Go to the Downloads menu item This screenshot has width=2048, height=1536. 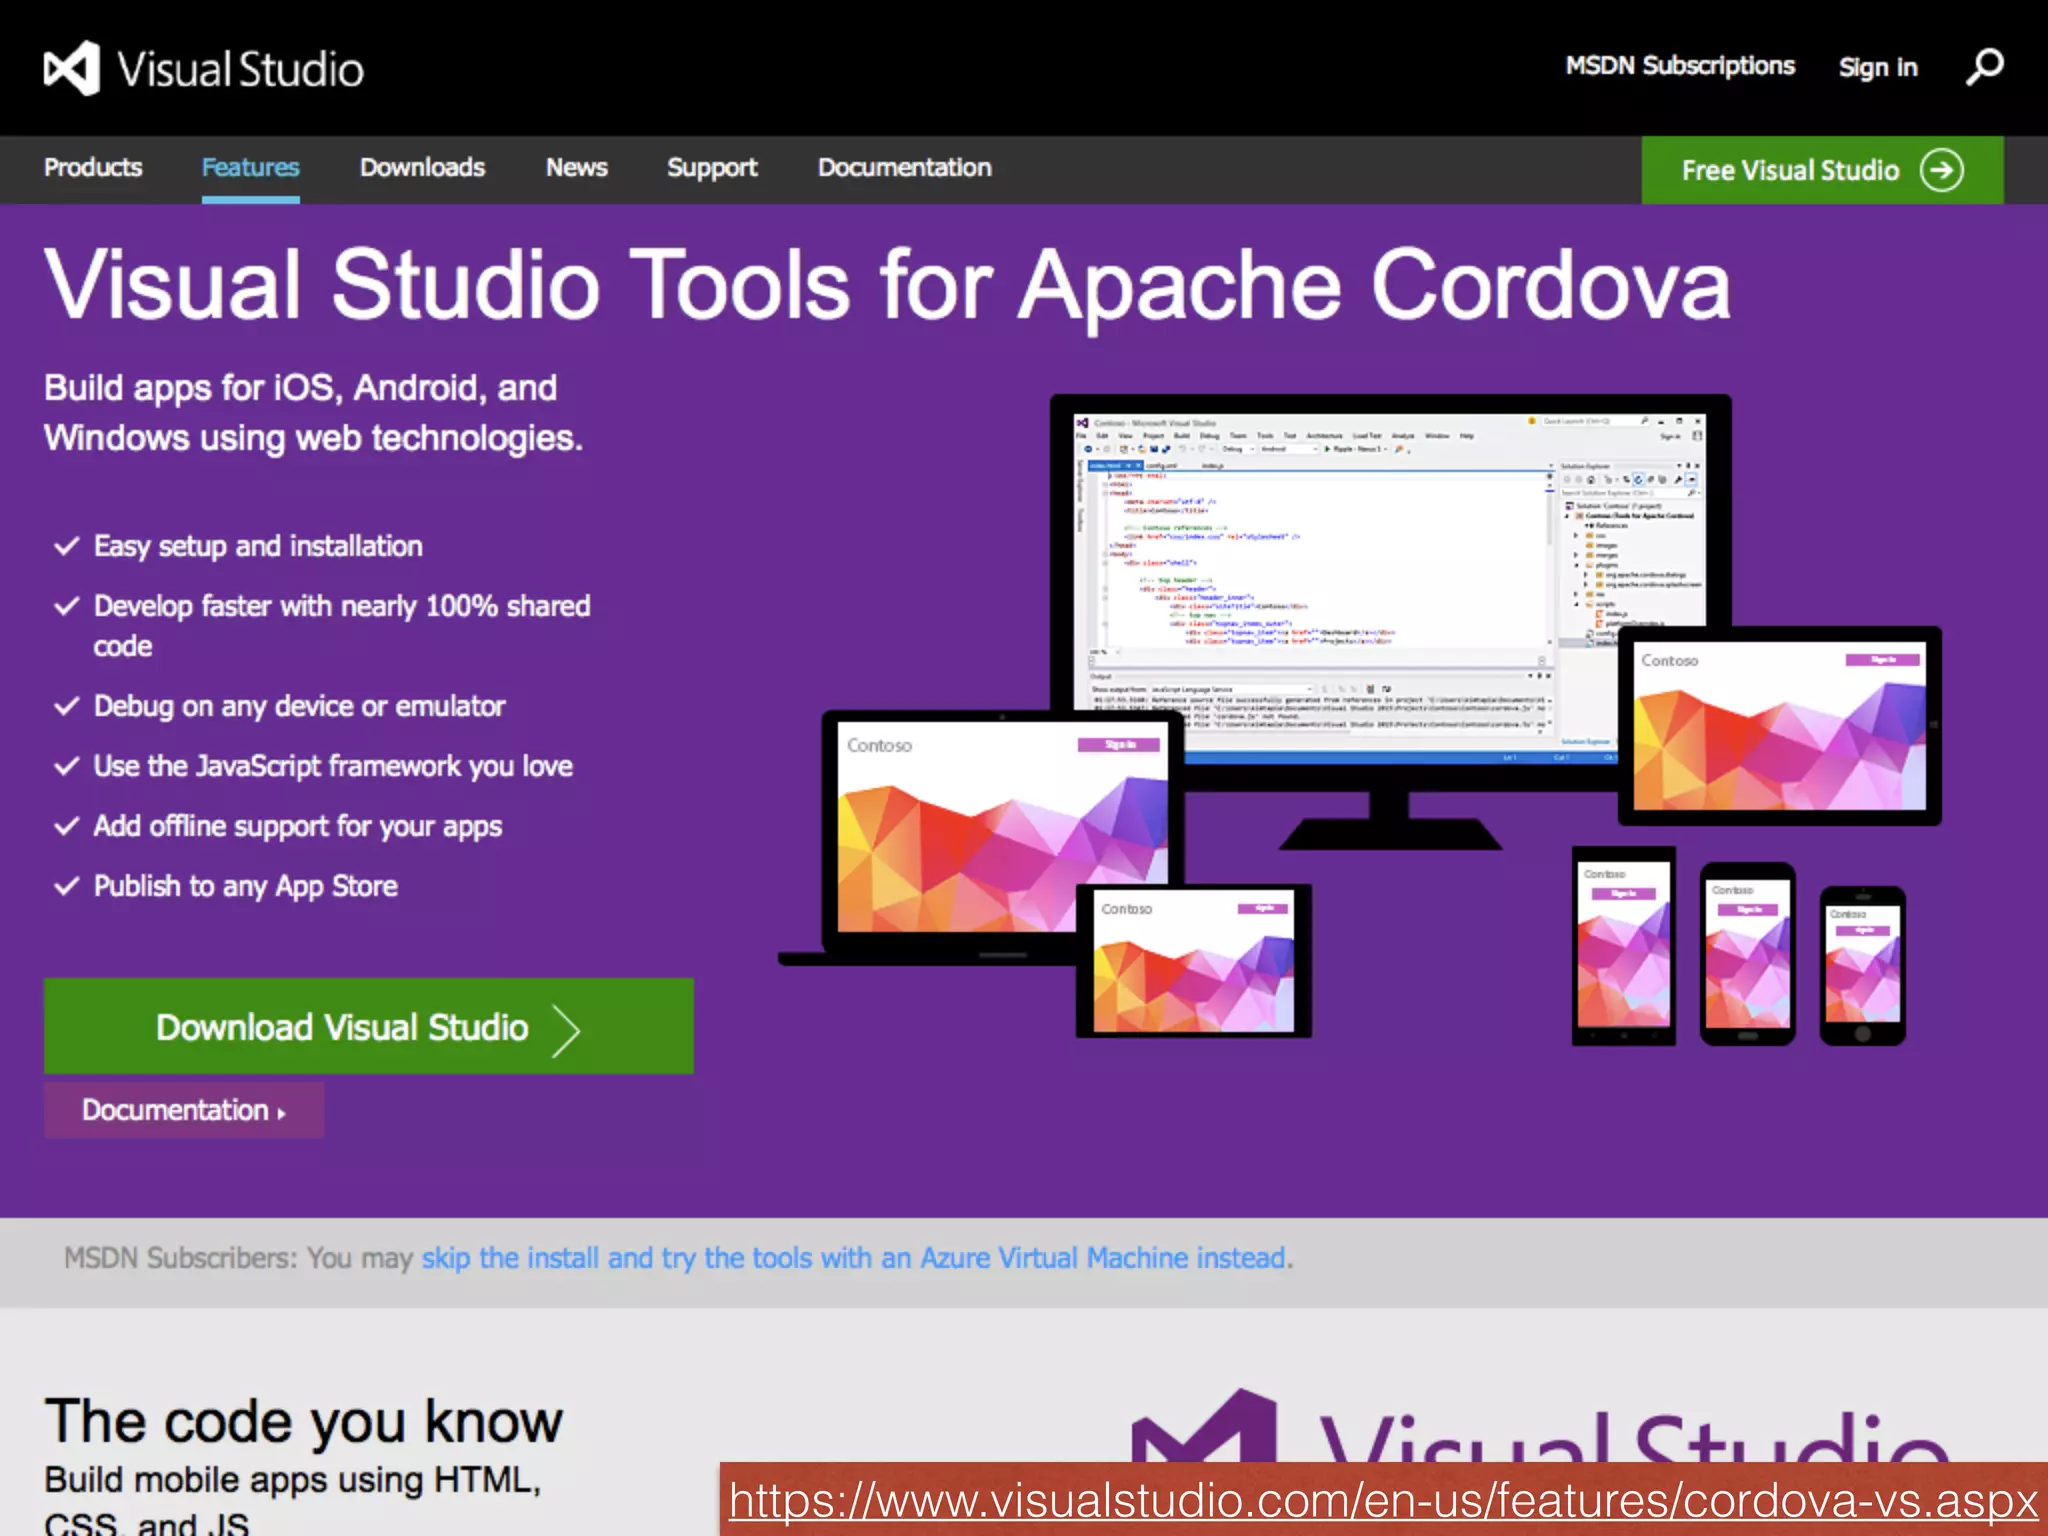pos(422,167)
